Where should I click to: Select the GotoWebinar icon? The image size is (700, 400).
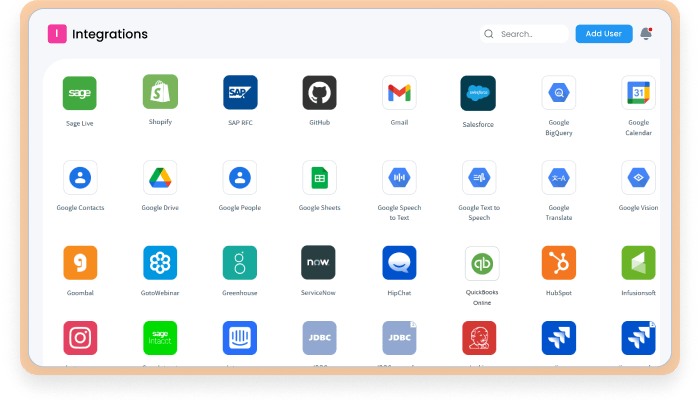click(x=160, y=262)
